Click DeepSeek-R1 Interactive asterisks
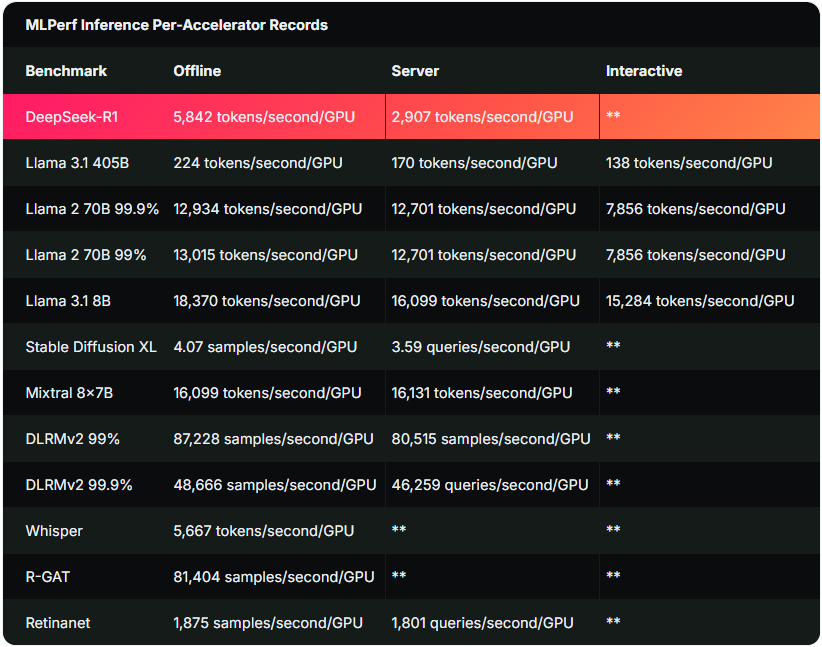Viewport: 822px width, 647px height. pyautogui.click(x=613, y=115)
